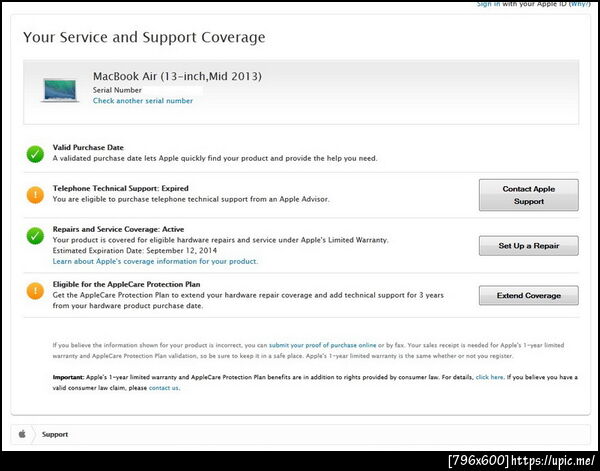This screenshot has width=600, height=471.
Task: Click the Apple logo in the breadcrumb bar
Action: coord(22,434)
